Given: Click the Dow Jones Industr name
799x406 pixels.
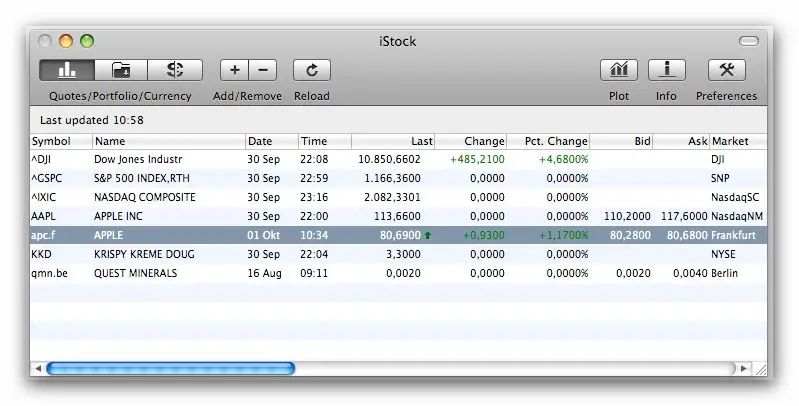Looking at the screenshot, I should [138, 159].
